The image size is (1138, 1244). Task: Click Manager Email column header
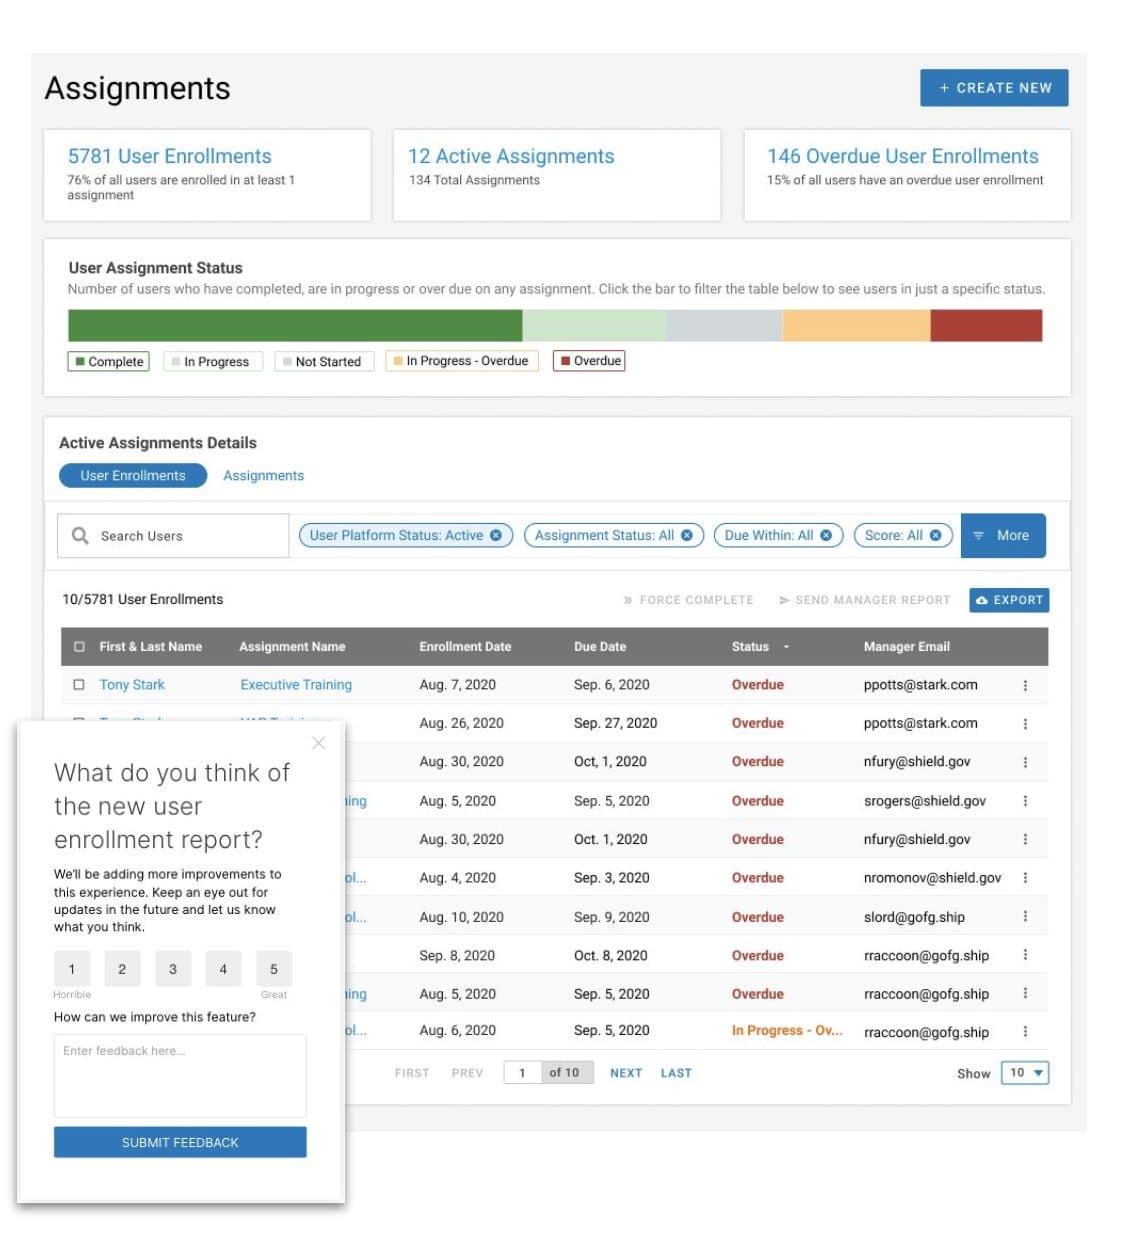(x=907, y=647)
